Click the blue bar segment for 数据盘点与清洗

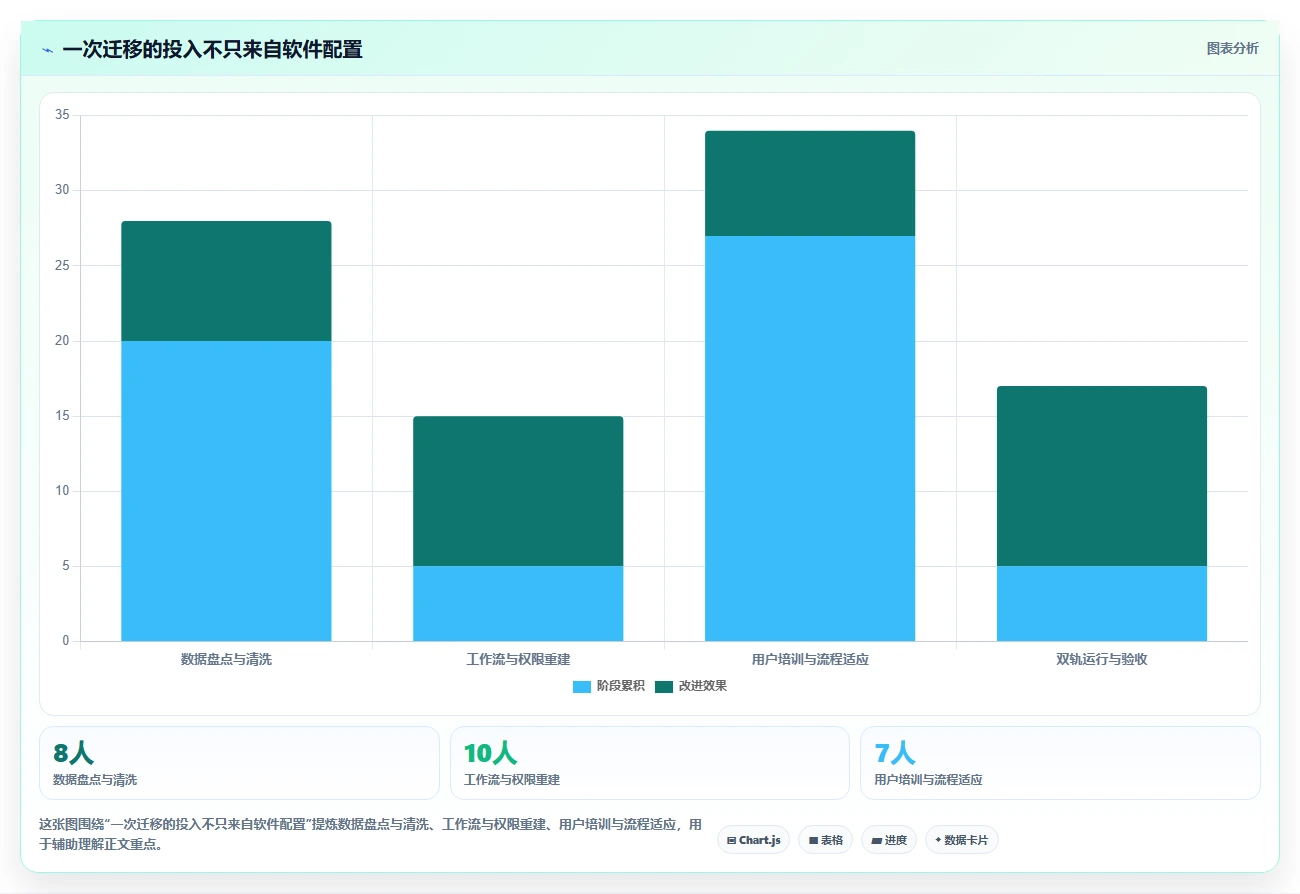point(226,491)
